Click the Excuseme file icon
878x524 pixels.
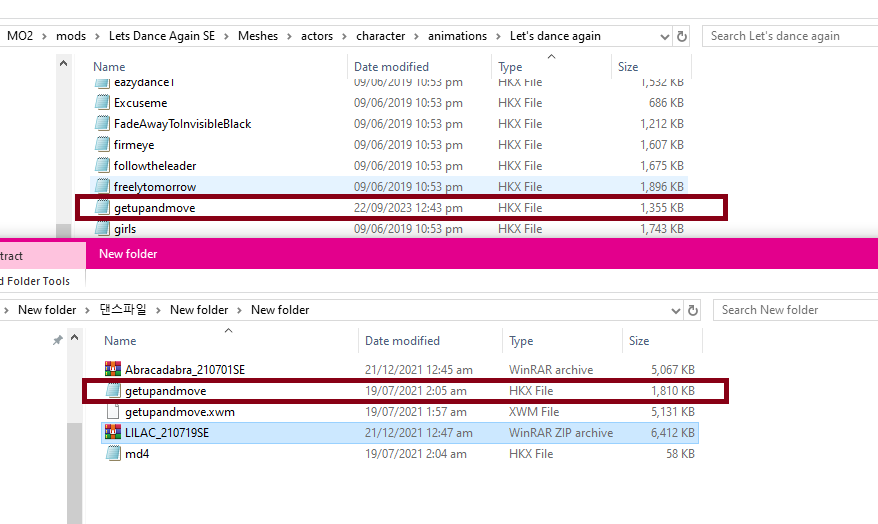point(102,102)
